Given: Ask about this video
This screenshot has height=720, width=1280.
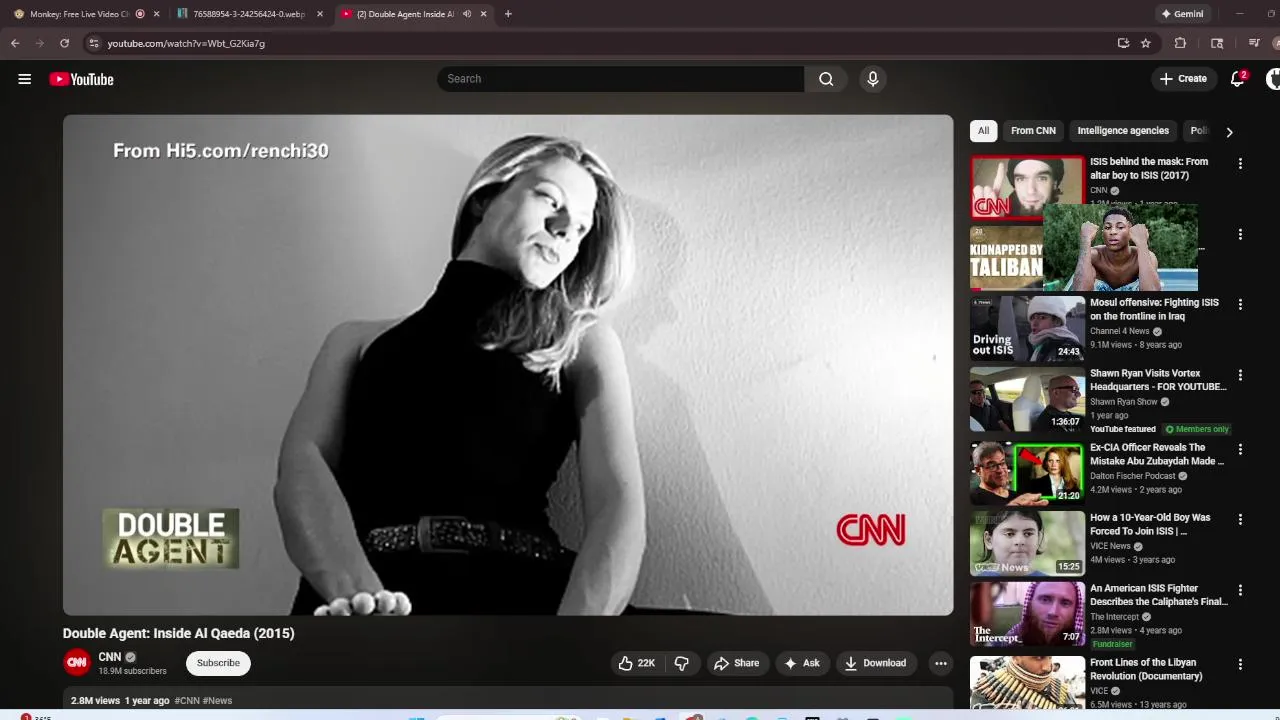Looking at the screenshot, I should (x=802, y=663).
